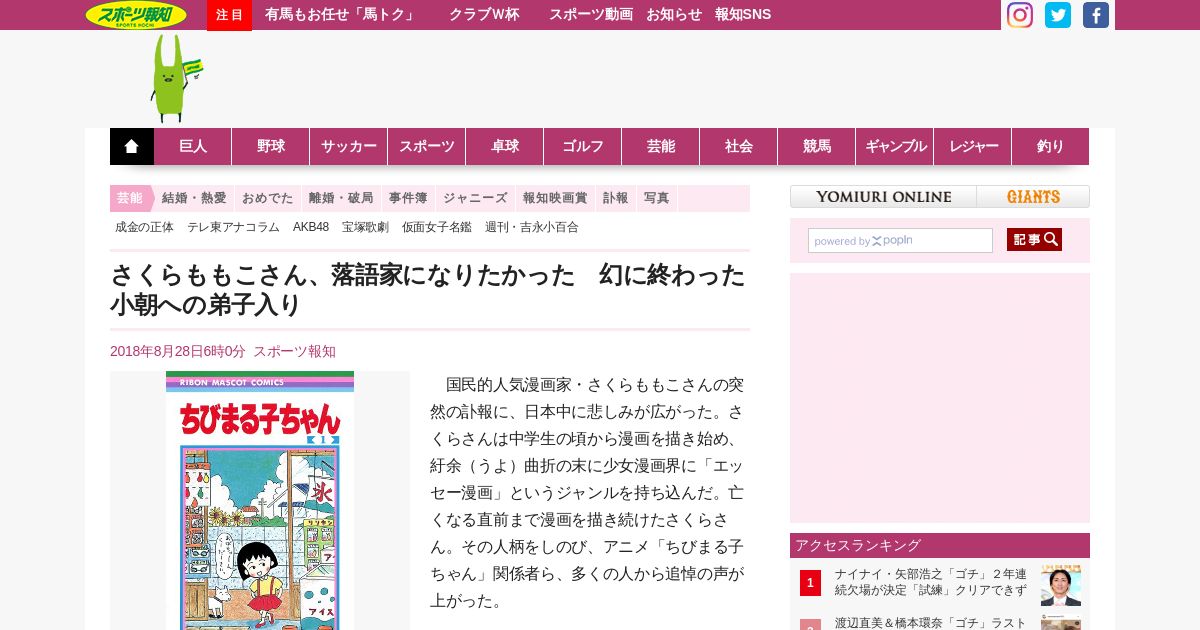This screenshot has height=630, width=1200.
Task: Select おめでた sub-category
Action: tap(268, 198)
